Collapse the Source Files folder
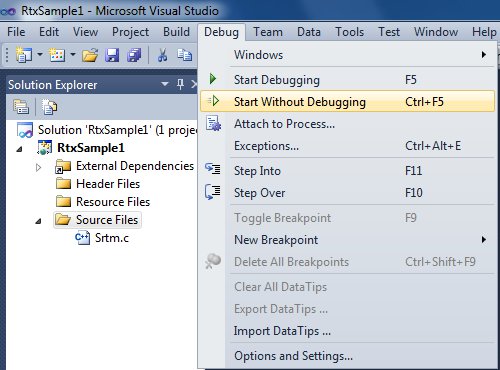The width and height of the screenshot is (500, 370). (x=38, y=221)
